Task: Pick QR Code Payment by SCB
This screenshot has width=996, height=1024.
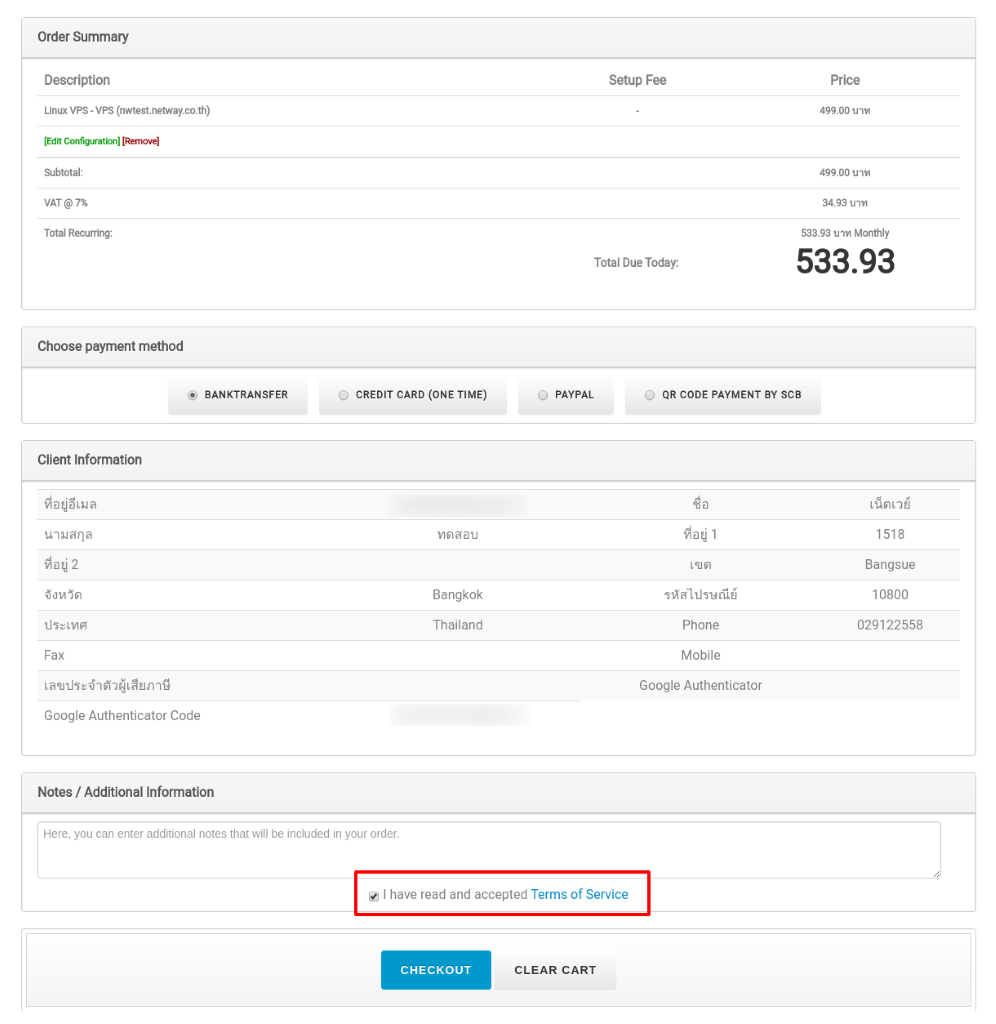Action: coord(723,395)
